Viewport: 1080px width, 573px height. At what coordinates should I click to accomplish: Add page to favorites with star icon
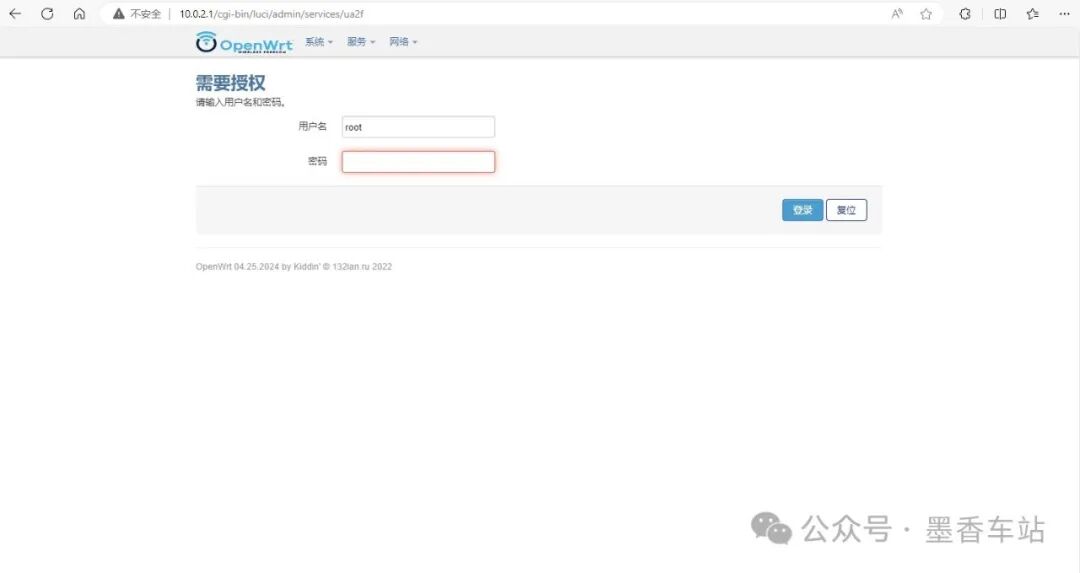(926, 14)
